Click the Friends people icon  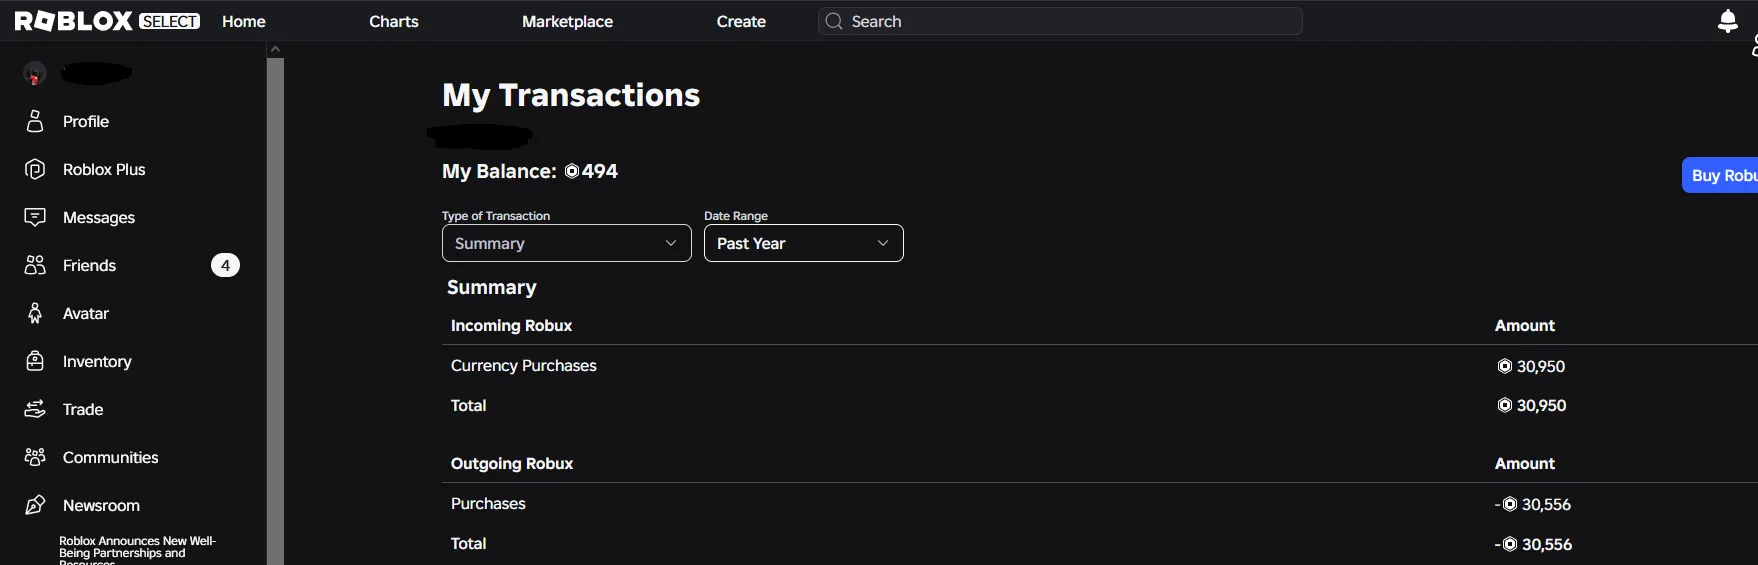tap(35, 265)
